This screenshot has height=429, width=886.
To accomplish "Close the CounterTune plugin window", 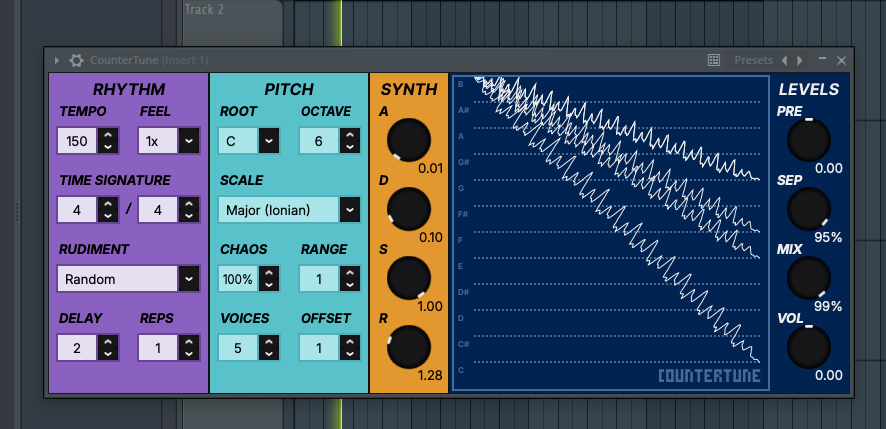I will 841,60.
